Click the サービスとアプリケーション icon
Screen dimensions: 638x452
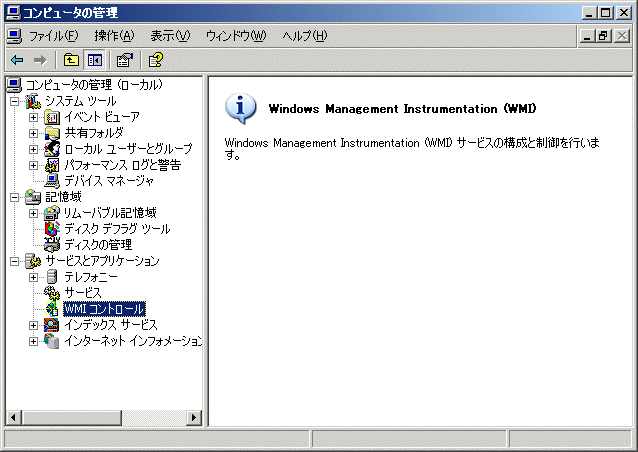click(x=33, y=261)
